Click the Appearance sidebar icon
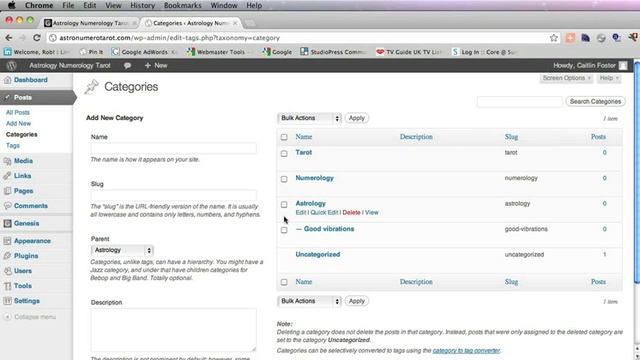Viewport: 640px width, 360px height. tap(7, 241)
